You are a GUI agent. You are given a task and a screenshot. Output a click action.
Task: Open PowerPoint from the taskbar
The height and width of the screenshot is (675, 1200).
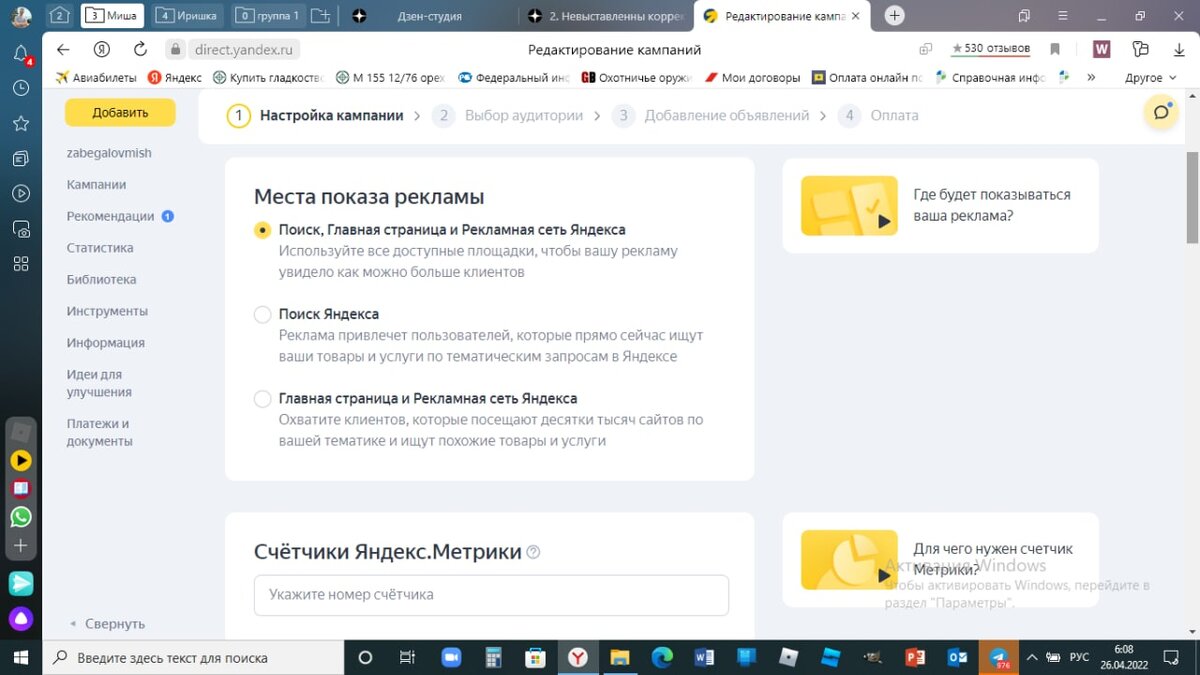(x=914, y=657)
